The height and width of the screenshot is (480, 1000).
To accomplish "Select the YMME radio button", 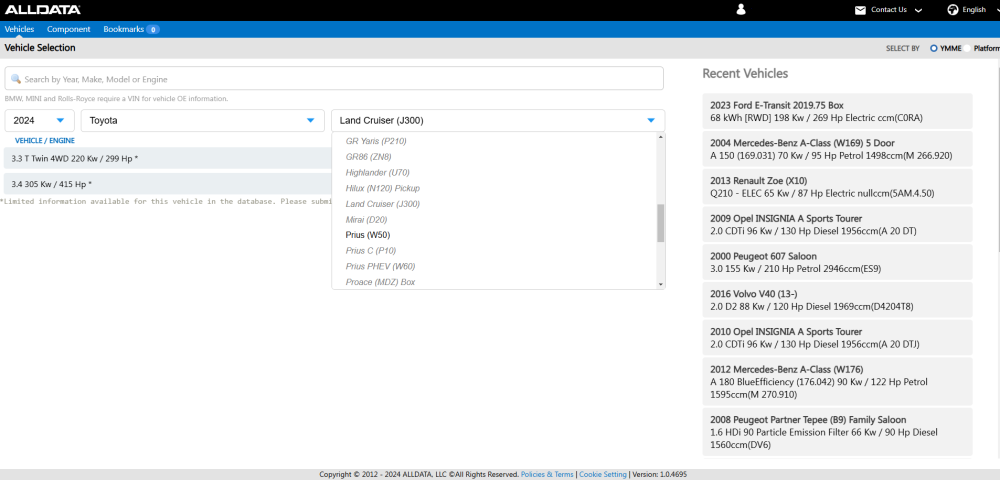I will coord(934,48).
